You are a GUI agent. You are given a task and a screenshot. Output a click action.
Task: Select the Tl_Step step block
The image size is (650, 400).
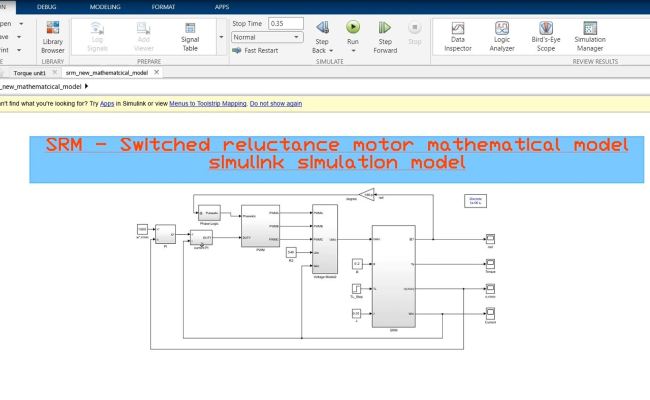tap(357, 288)
